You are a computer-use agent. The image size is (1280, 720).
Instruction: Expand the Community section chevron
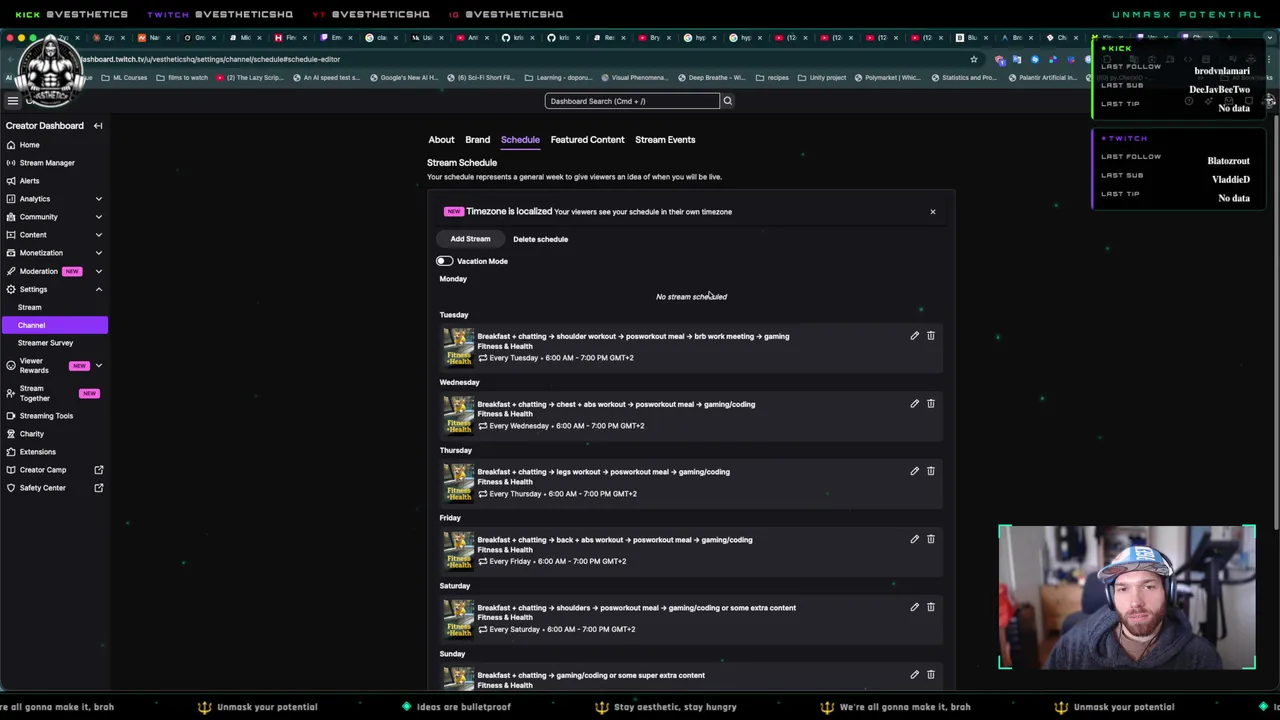click(x=98, y=217)
